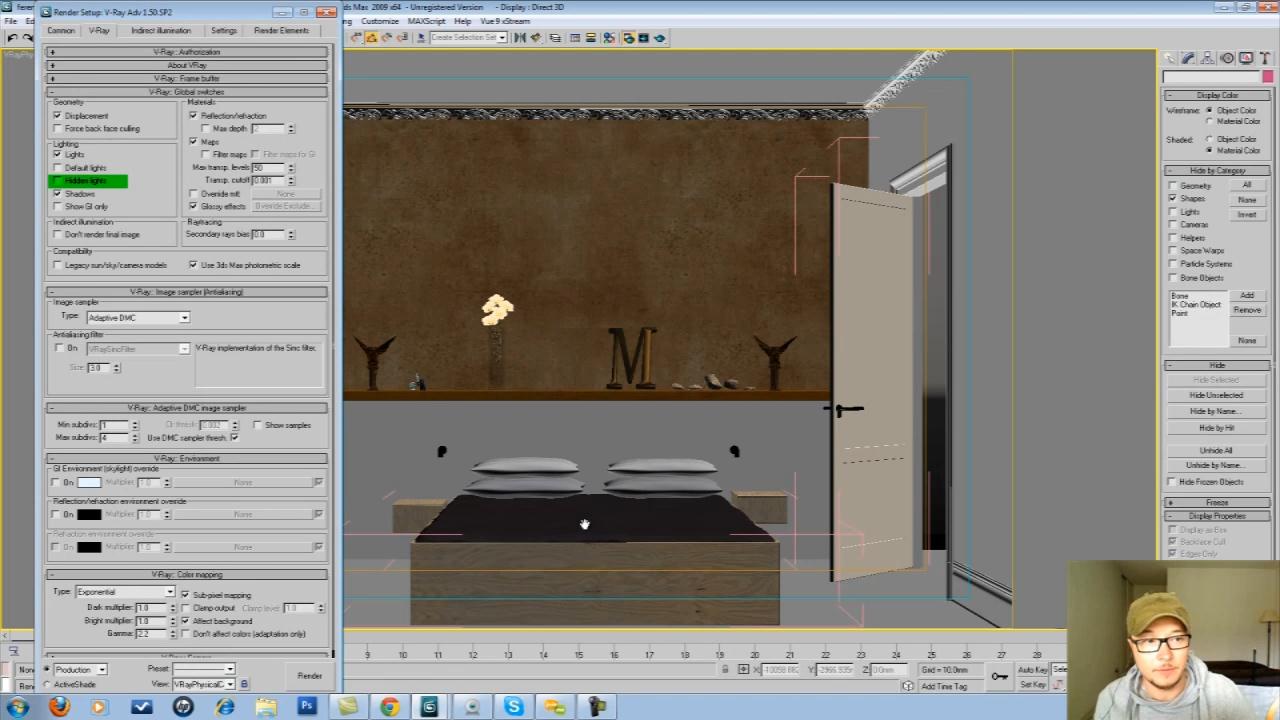This screenshot has width=1280, height=720.
Task: Open the Display command panel tab
Action: coord(1246,59)
